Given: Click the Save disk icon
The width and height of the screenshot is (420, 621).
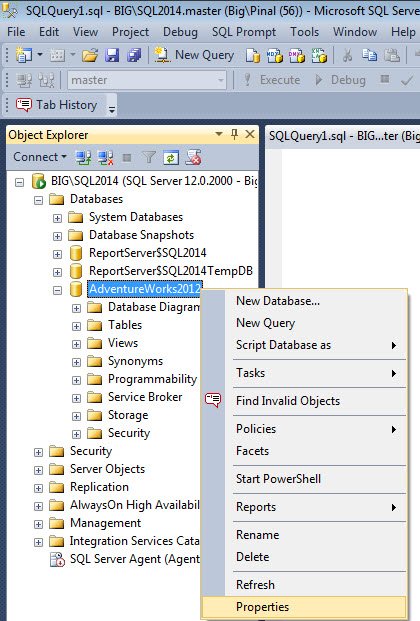Looking at the screenshot, I should (x=112, y=55).
